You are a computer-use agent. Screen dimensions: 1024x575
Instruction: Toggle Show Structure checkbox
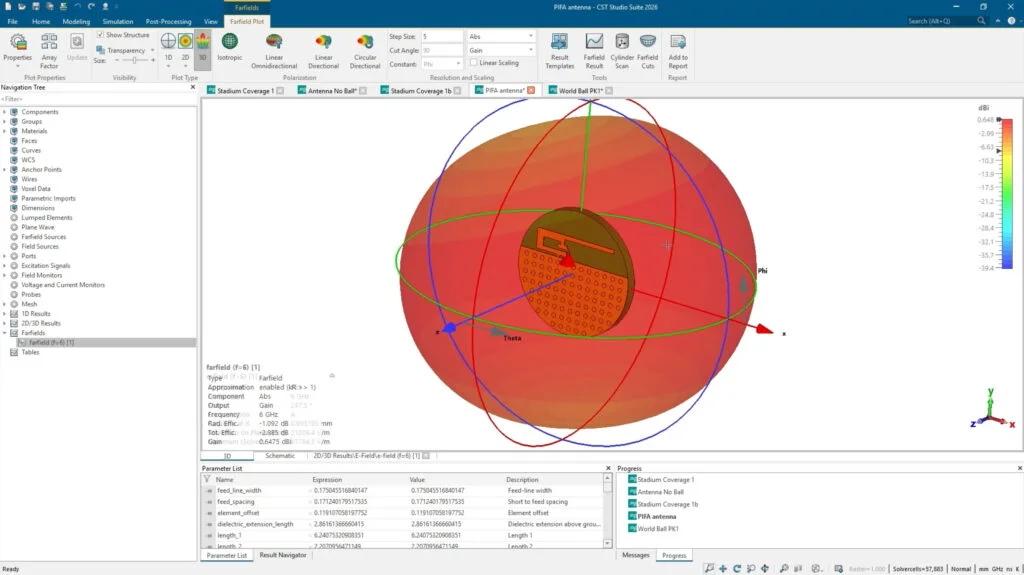(100, 35)
